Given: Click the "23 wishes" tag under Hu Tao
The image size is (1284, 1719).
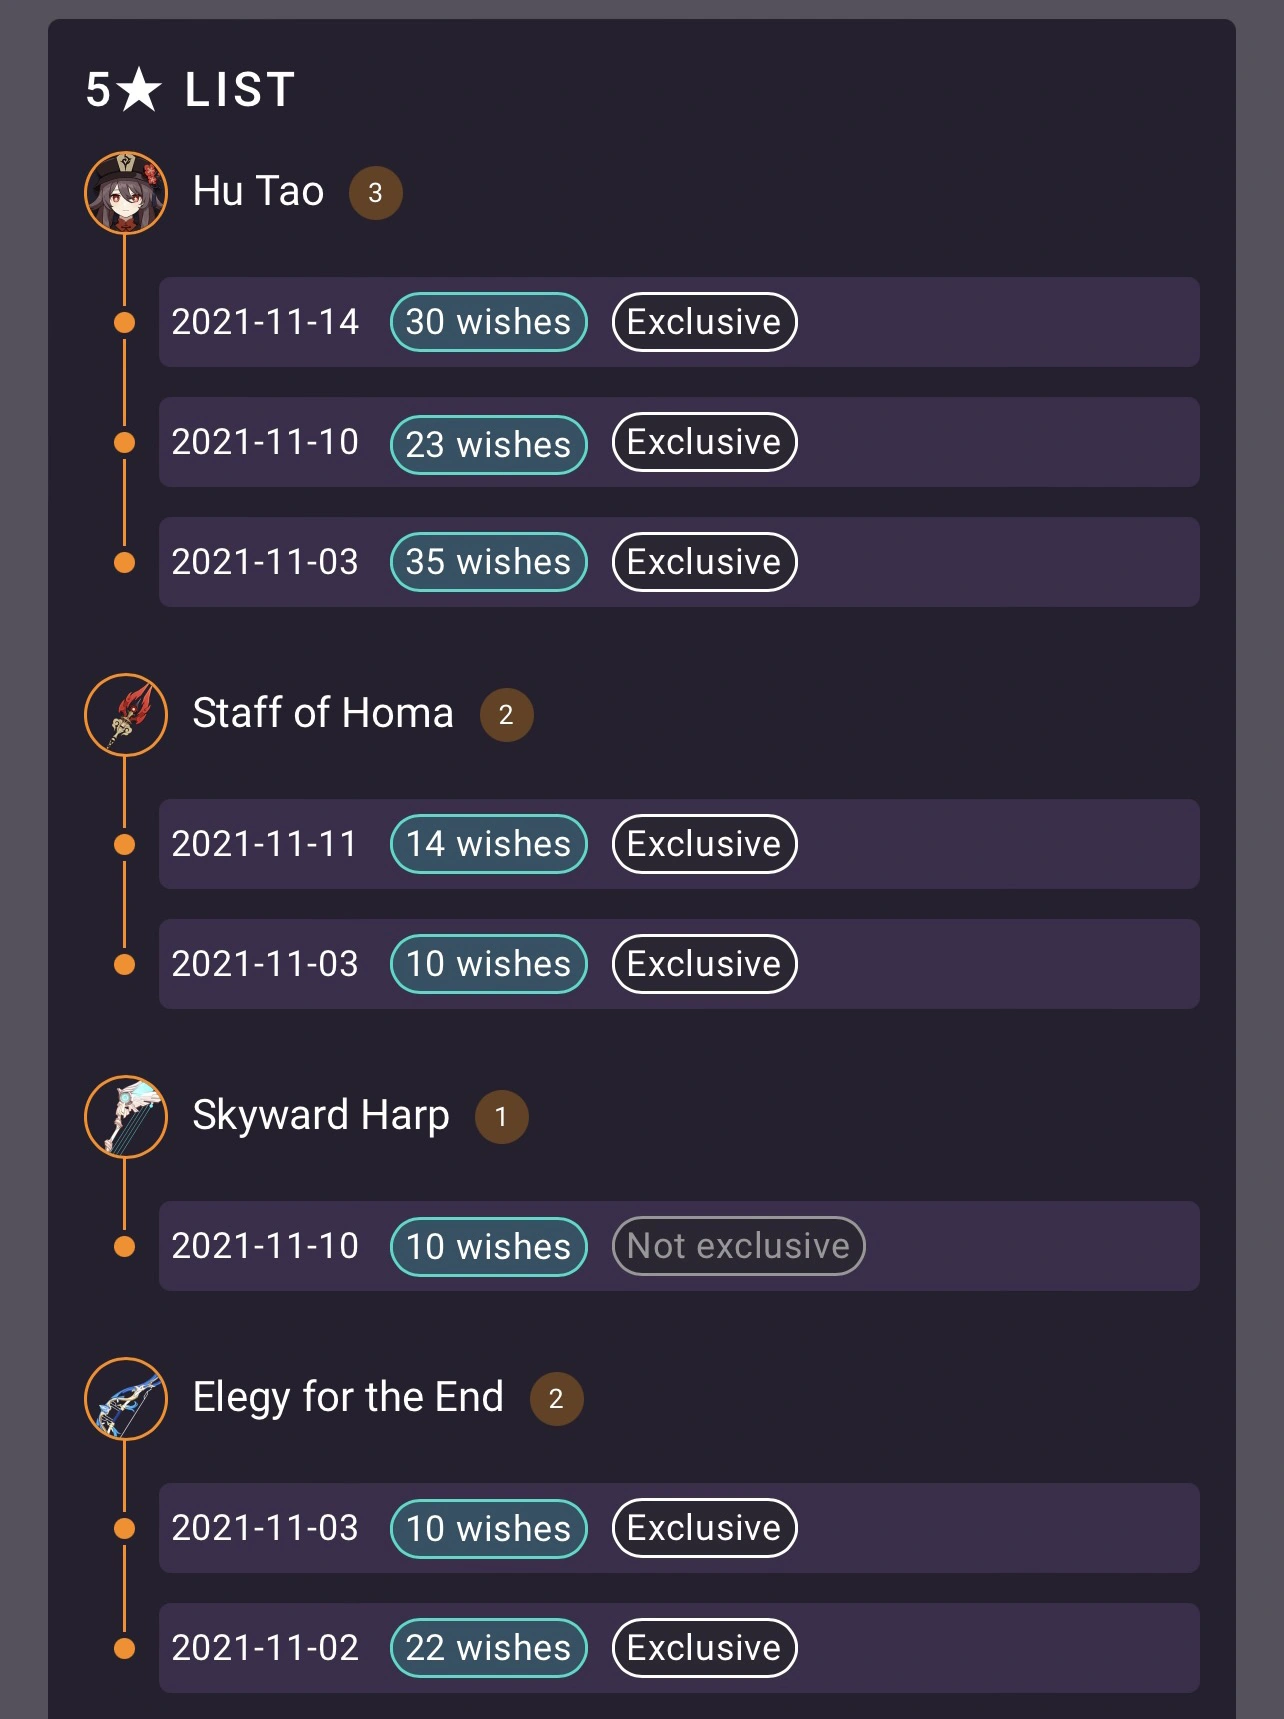Looking at the screenshot, I should [488, 444].
